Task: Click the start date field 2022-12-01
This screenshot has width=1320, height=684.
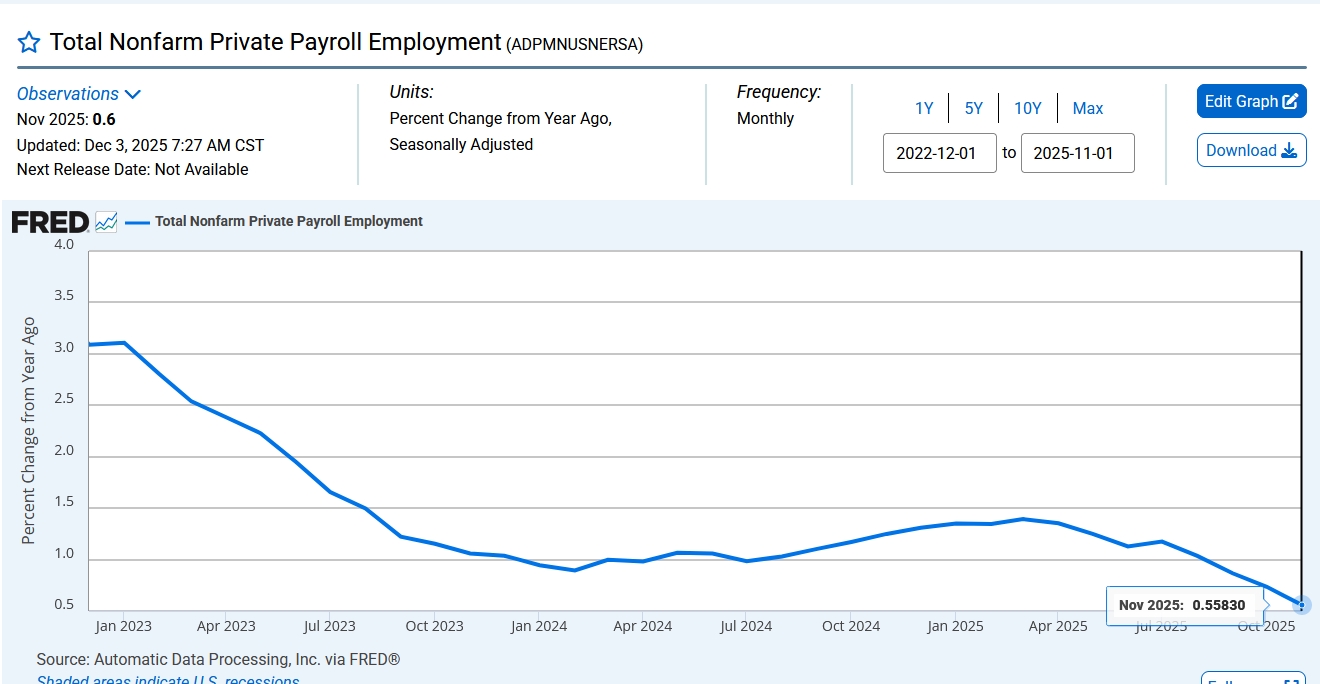Action: pyautogui.click(x=939, y=153)
